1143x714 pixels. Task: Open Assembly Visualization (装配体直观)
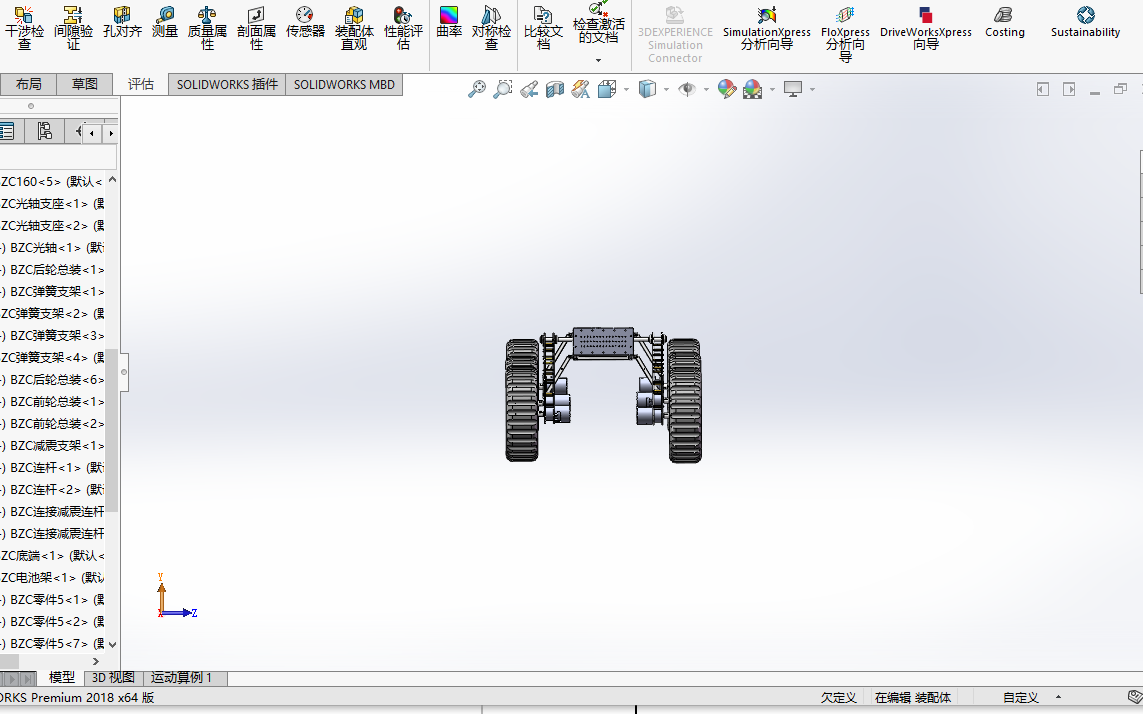[x=354, y=28]
